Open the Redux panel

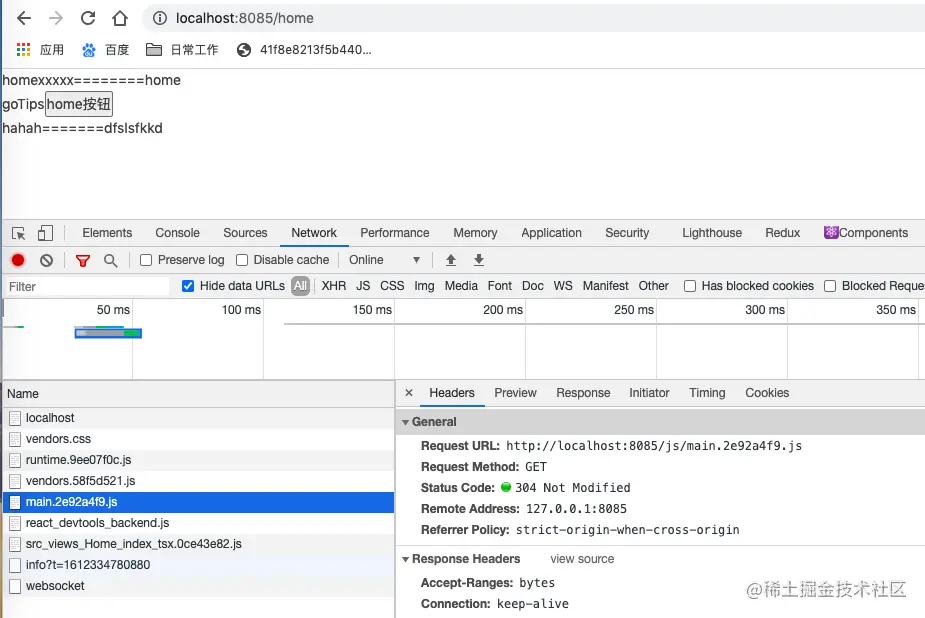[783, 233]
